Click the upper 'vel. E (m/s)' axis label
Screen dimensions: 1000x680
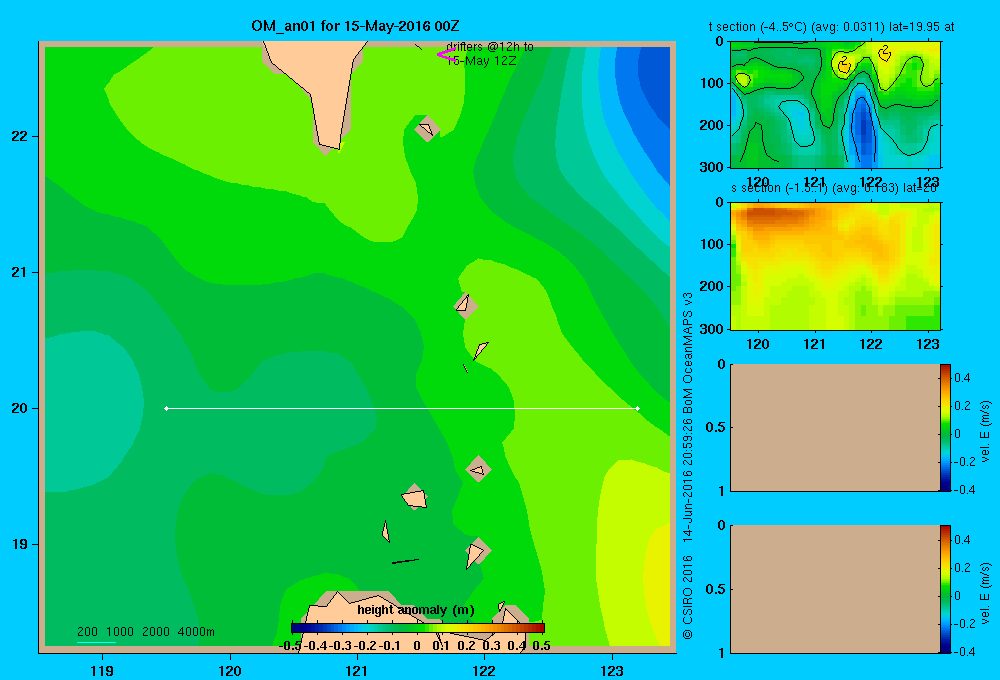click(x=986, y=431)
